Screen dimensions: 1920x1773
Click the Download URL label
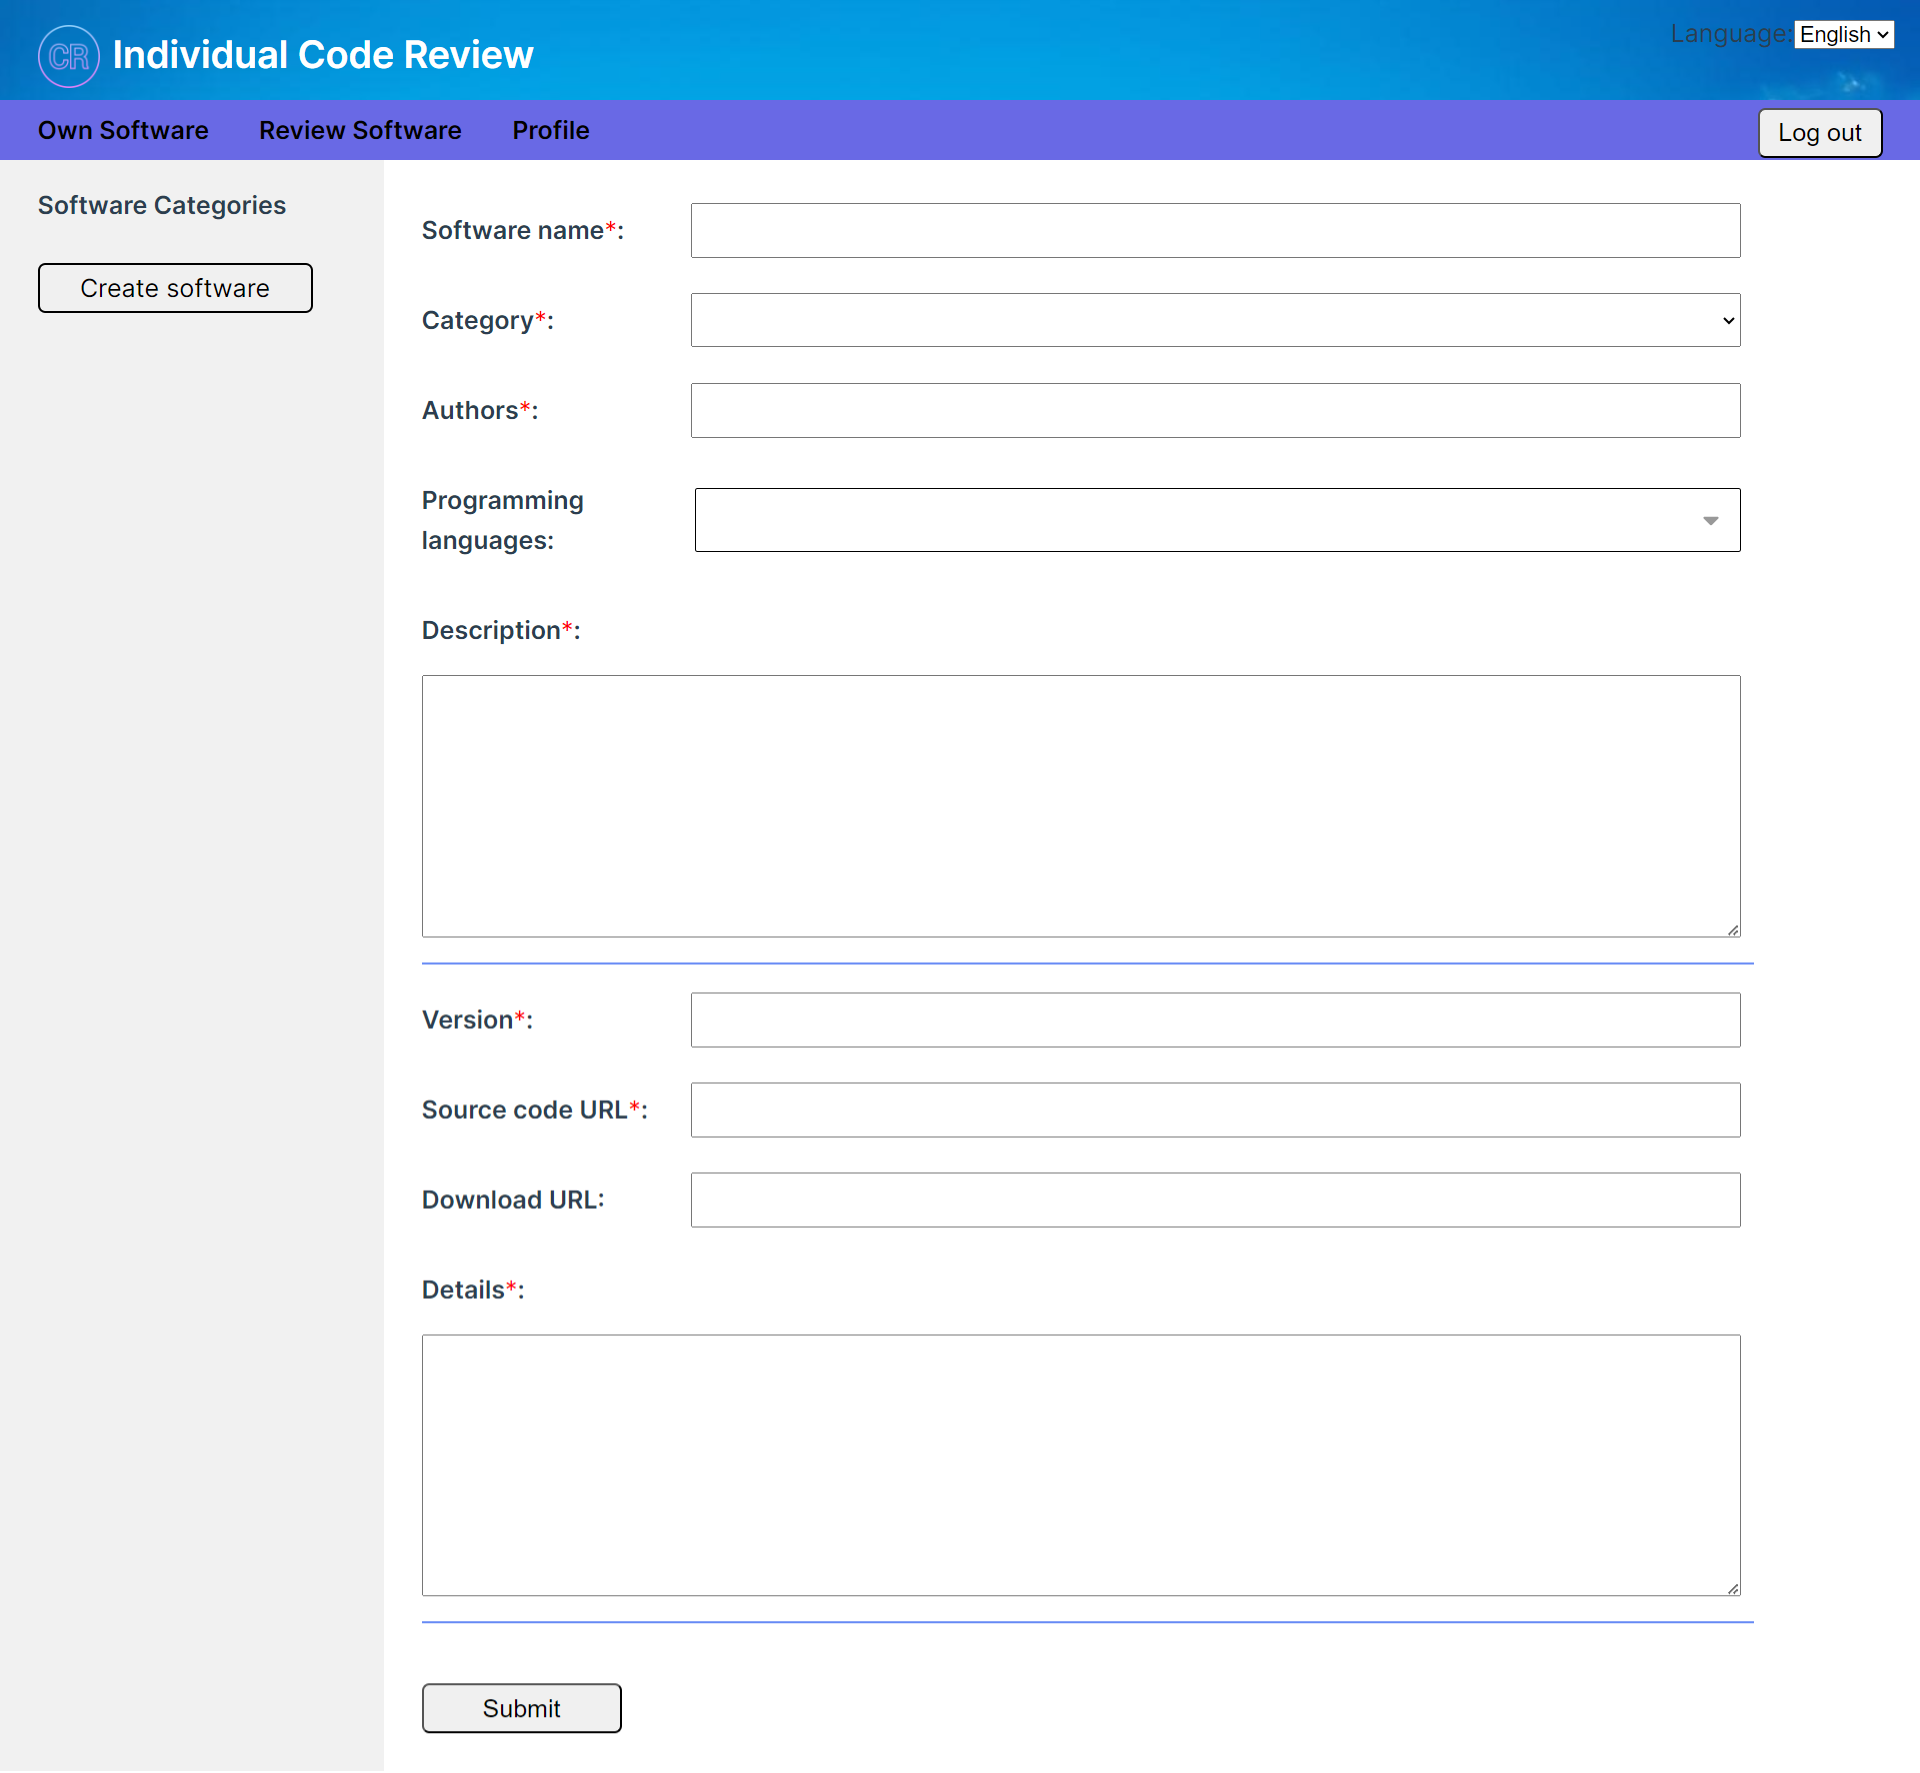[x=513, y=1200]
